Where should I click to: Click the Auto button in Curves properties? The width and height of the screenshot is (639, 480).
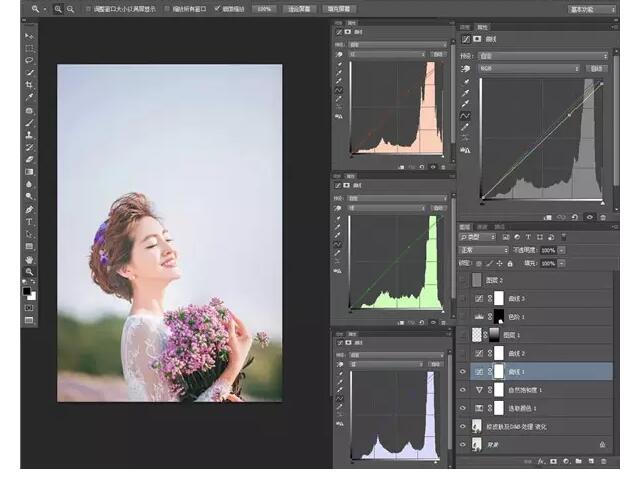tap(597, 68)
